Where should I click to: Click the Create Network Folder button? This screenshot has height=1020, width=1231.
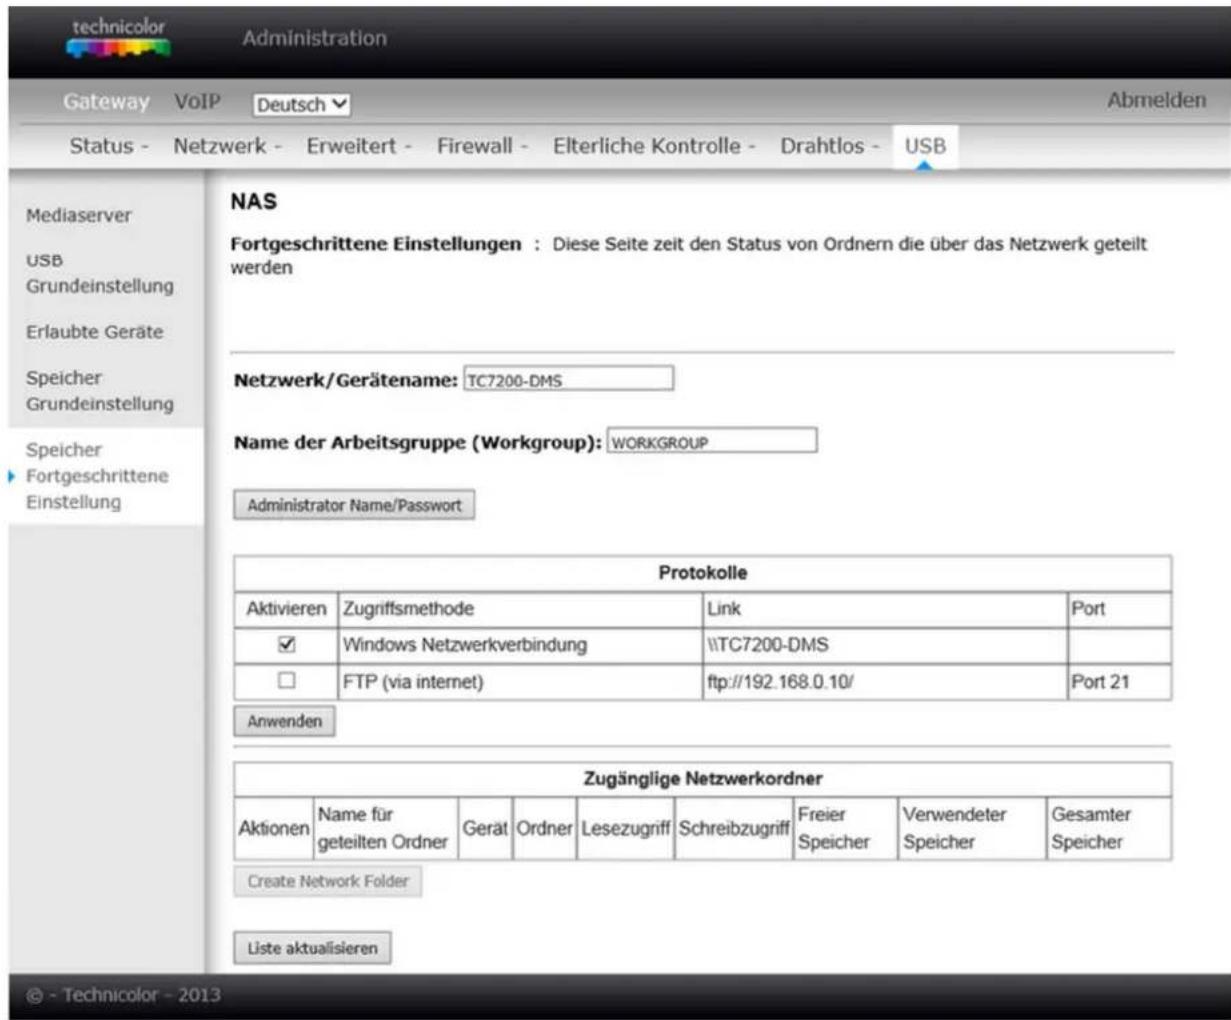[328, 881]
